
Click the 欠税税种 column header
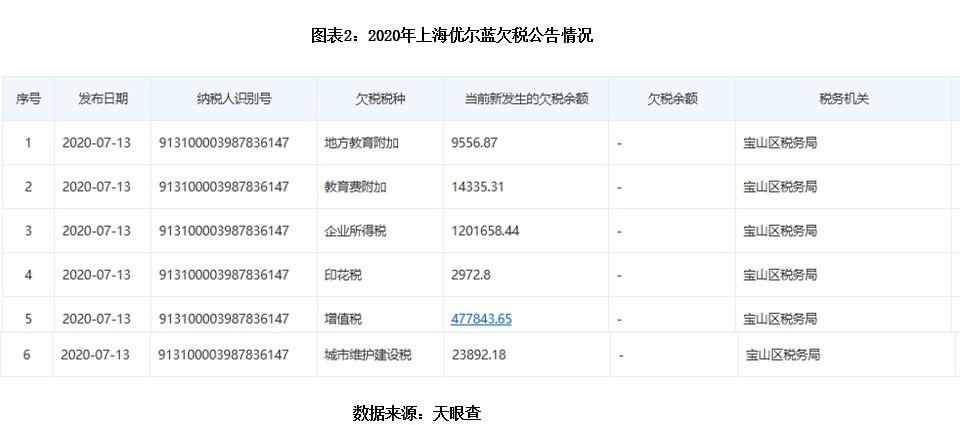pos(380,99)
